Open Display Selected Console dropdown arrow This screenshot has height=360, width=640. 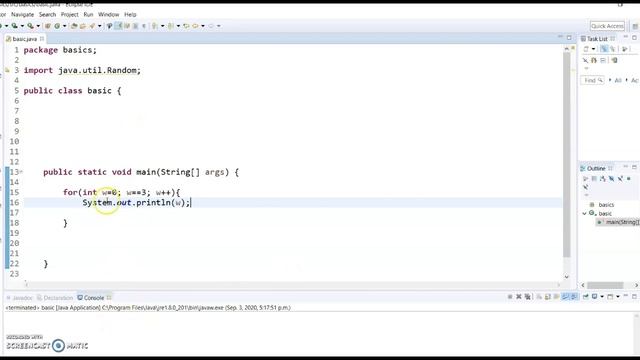(x=602, y=297)
